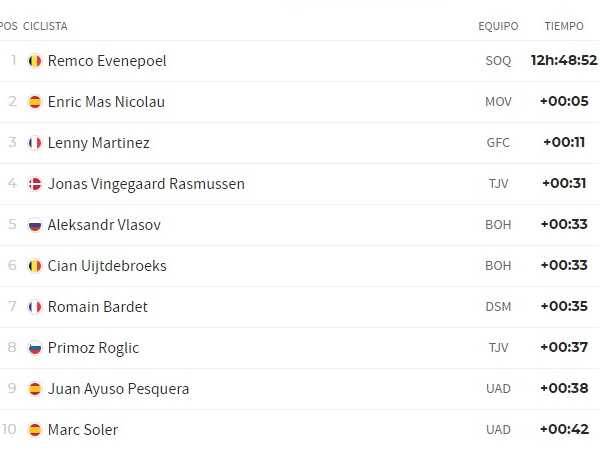600x450 pixels.
Task: Click the Spanish flag beside Enric Mas Nicolau
Action: pyautogui.click(x=35, y=101)
